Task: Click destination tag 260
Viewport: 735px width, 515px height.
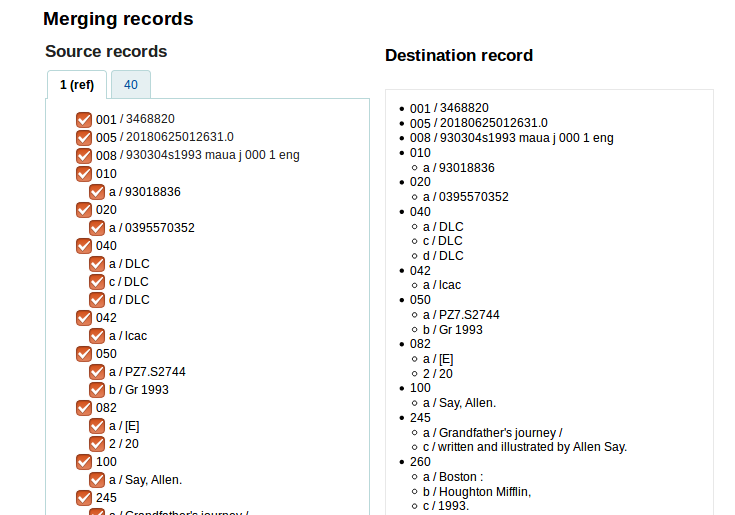Action: (420, 462)
